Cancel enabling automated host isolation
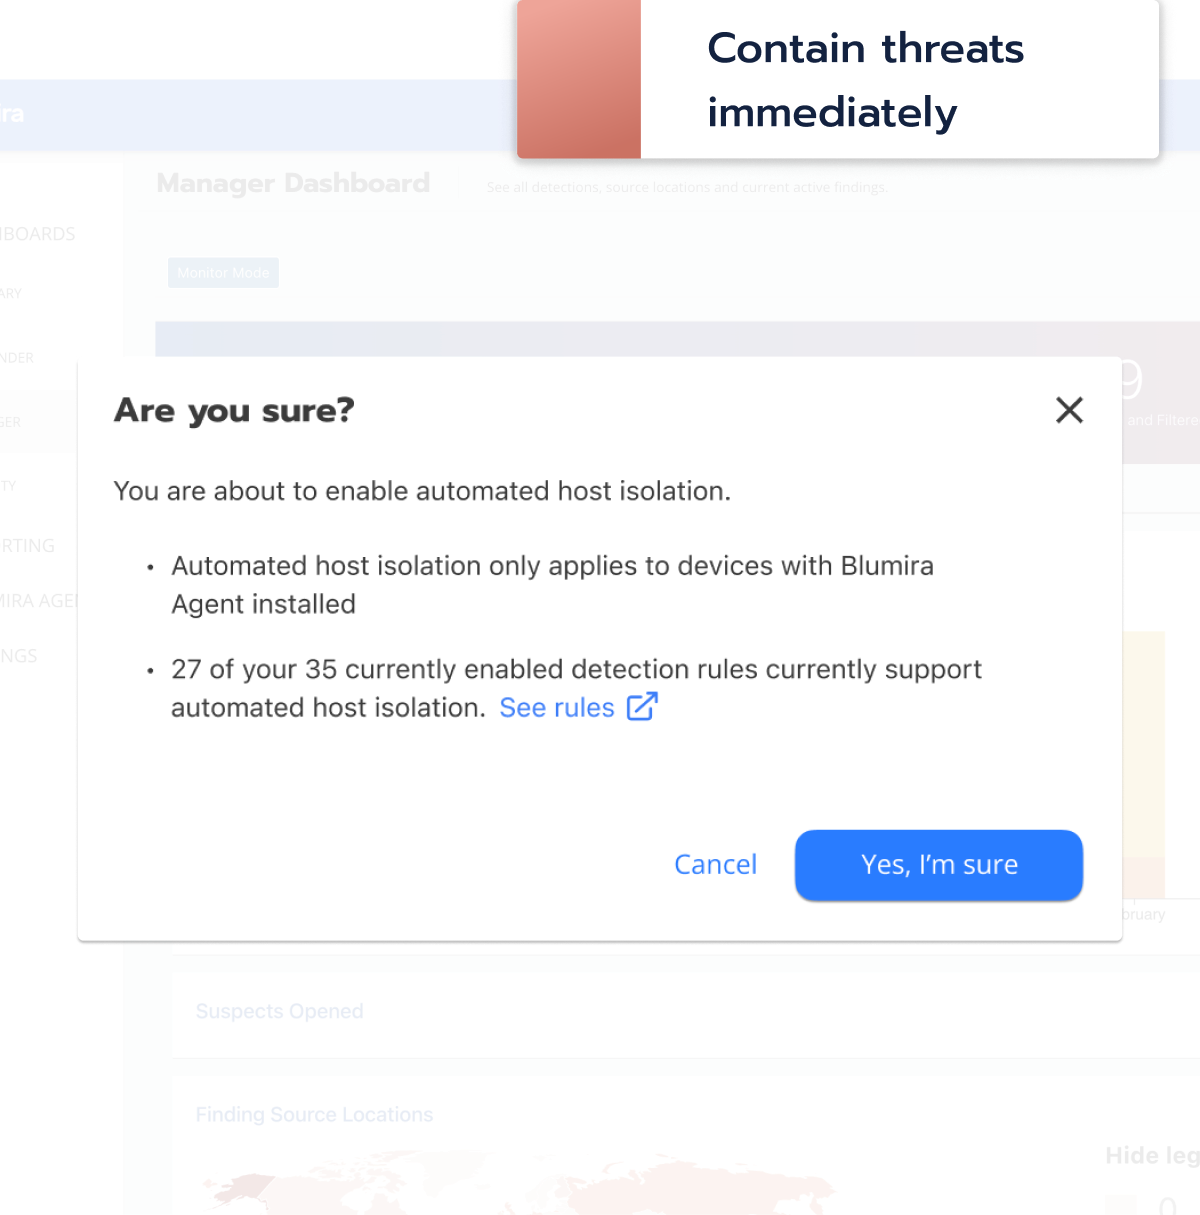Viewport: 1200px width, 1215px height. 715,864
